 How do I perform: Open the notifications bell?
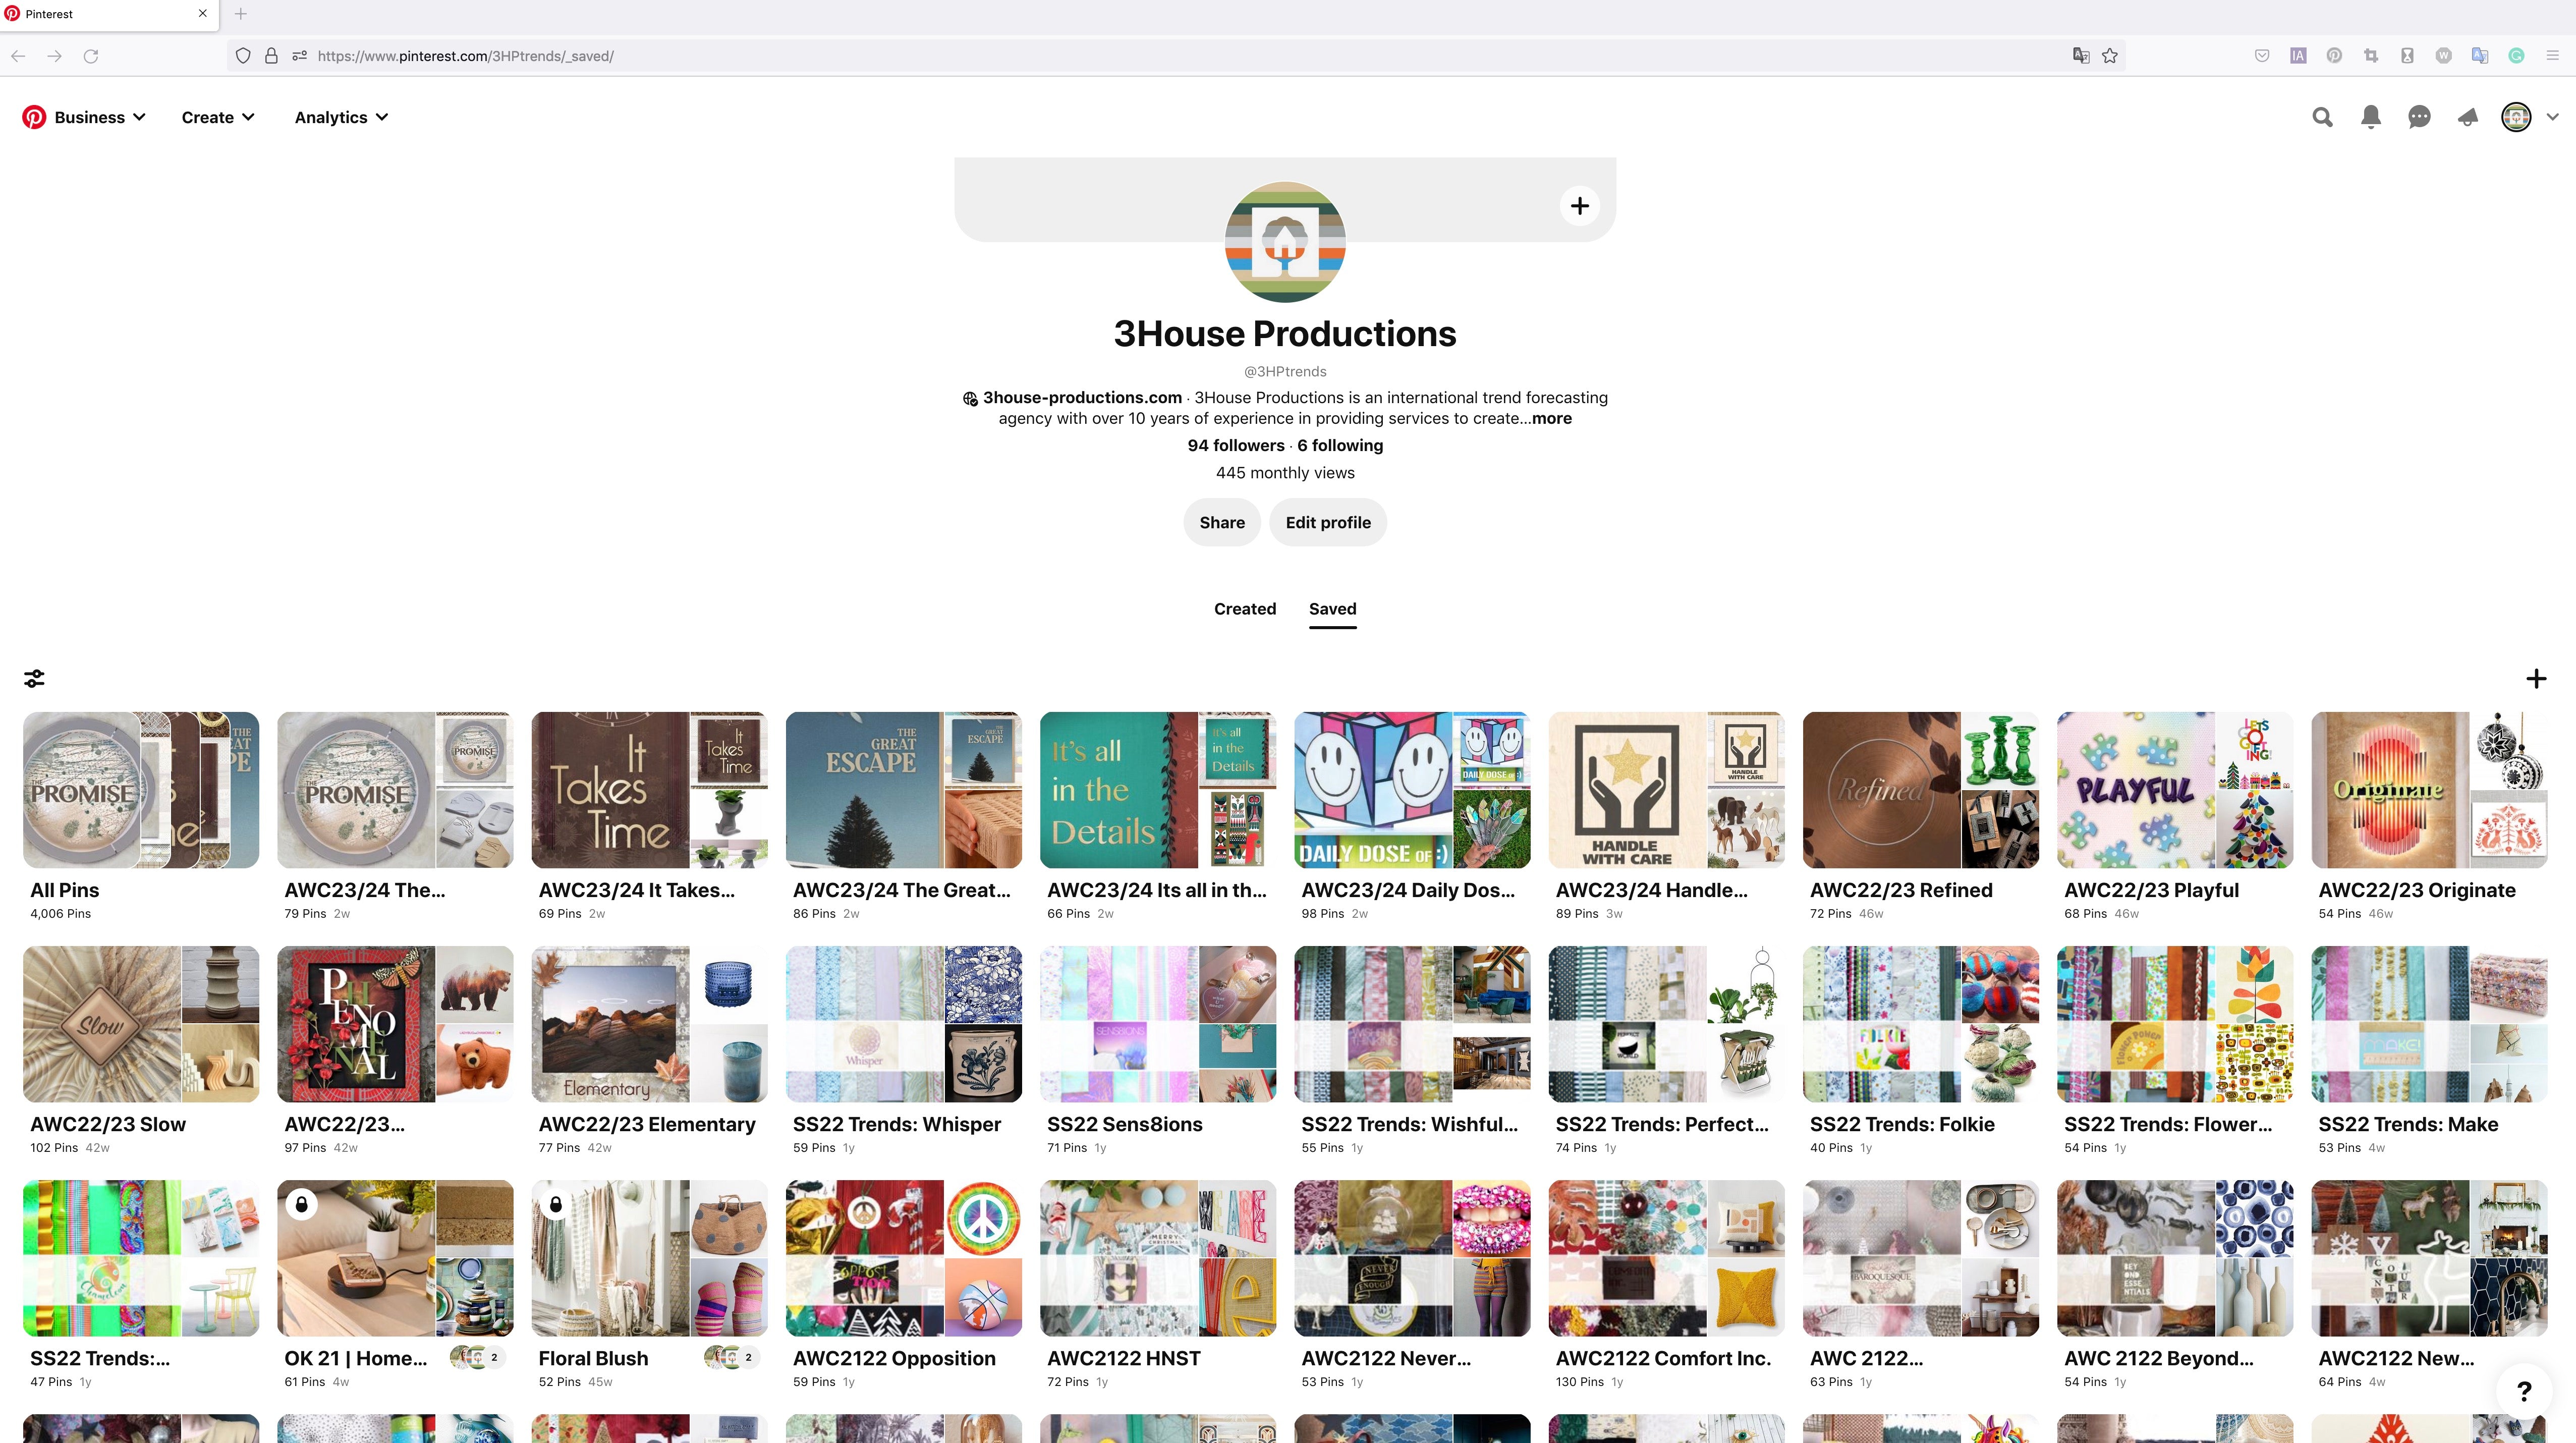click(2370, 117)
